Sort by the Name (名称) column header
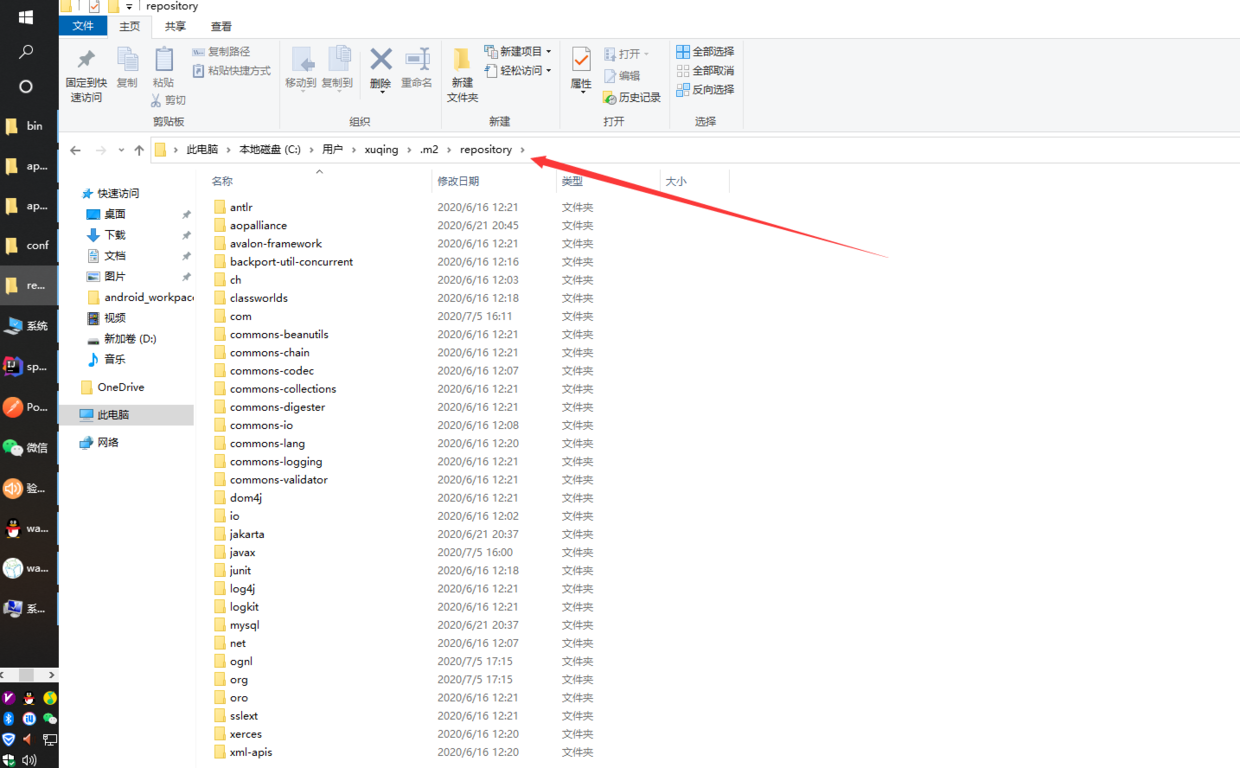 [x=222, y=182]
